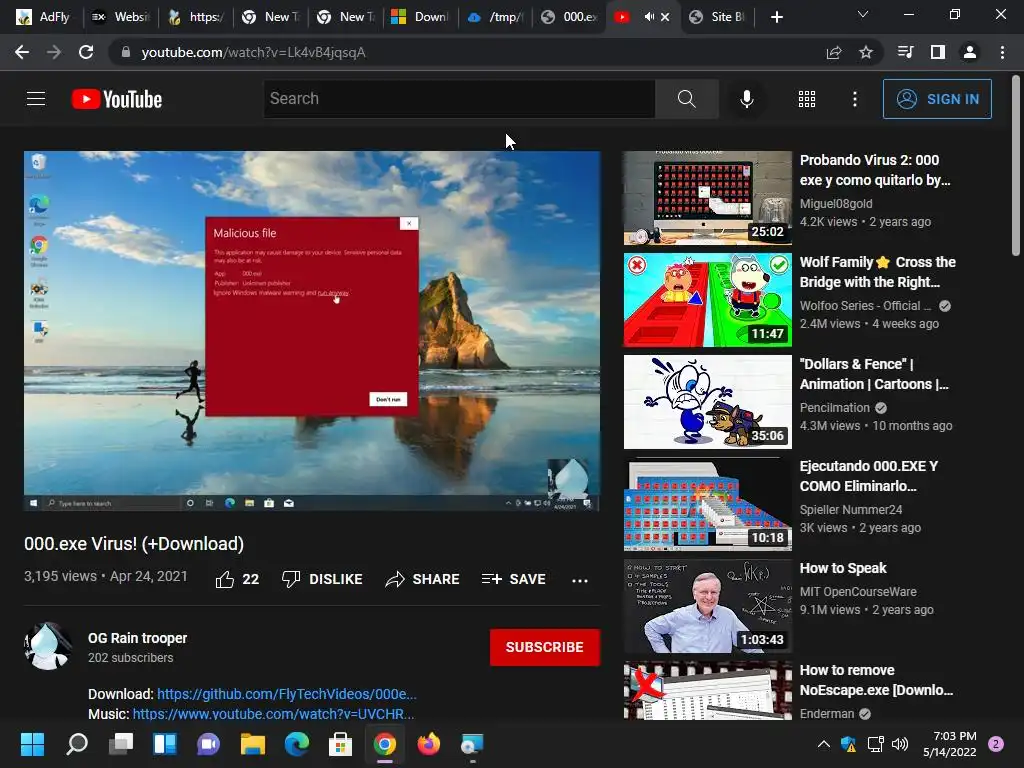Toggle Chrome side panel icon
Viewport: 1024px width, 768px height.
[x=937, y=52]
